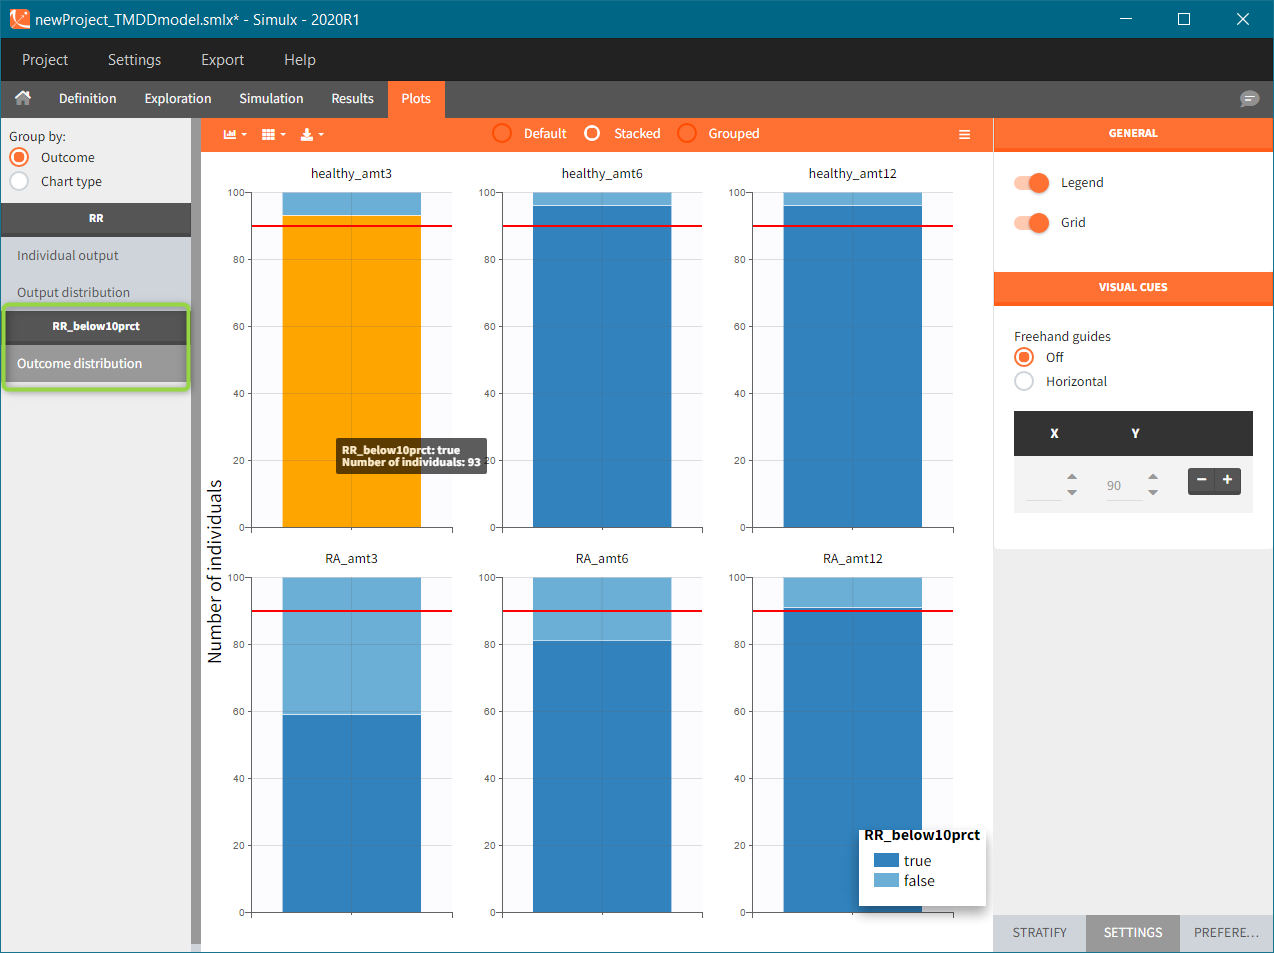1274x953 pixels.
Task: Turn off the Legend toggle
Action: [1031, 183]
